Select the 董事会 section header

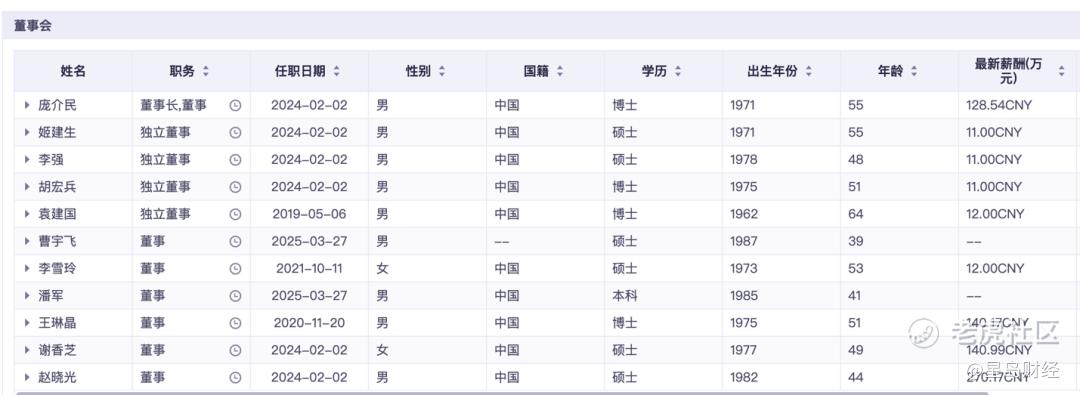click(x=32, y=26)
